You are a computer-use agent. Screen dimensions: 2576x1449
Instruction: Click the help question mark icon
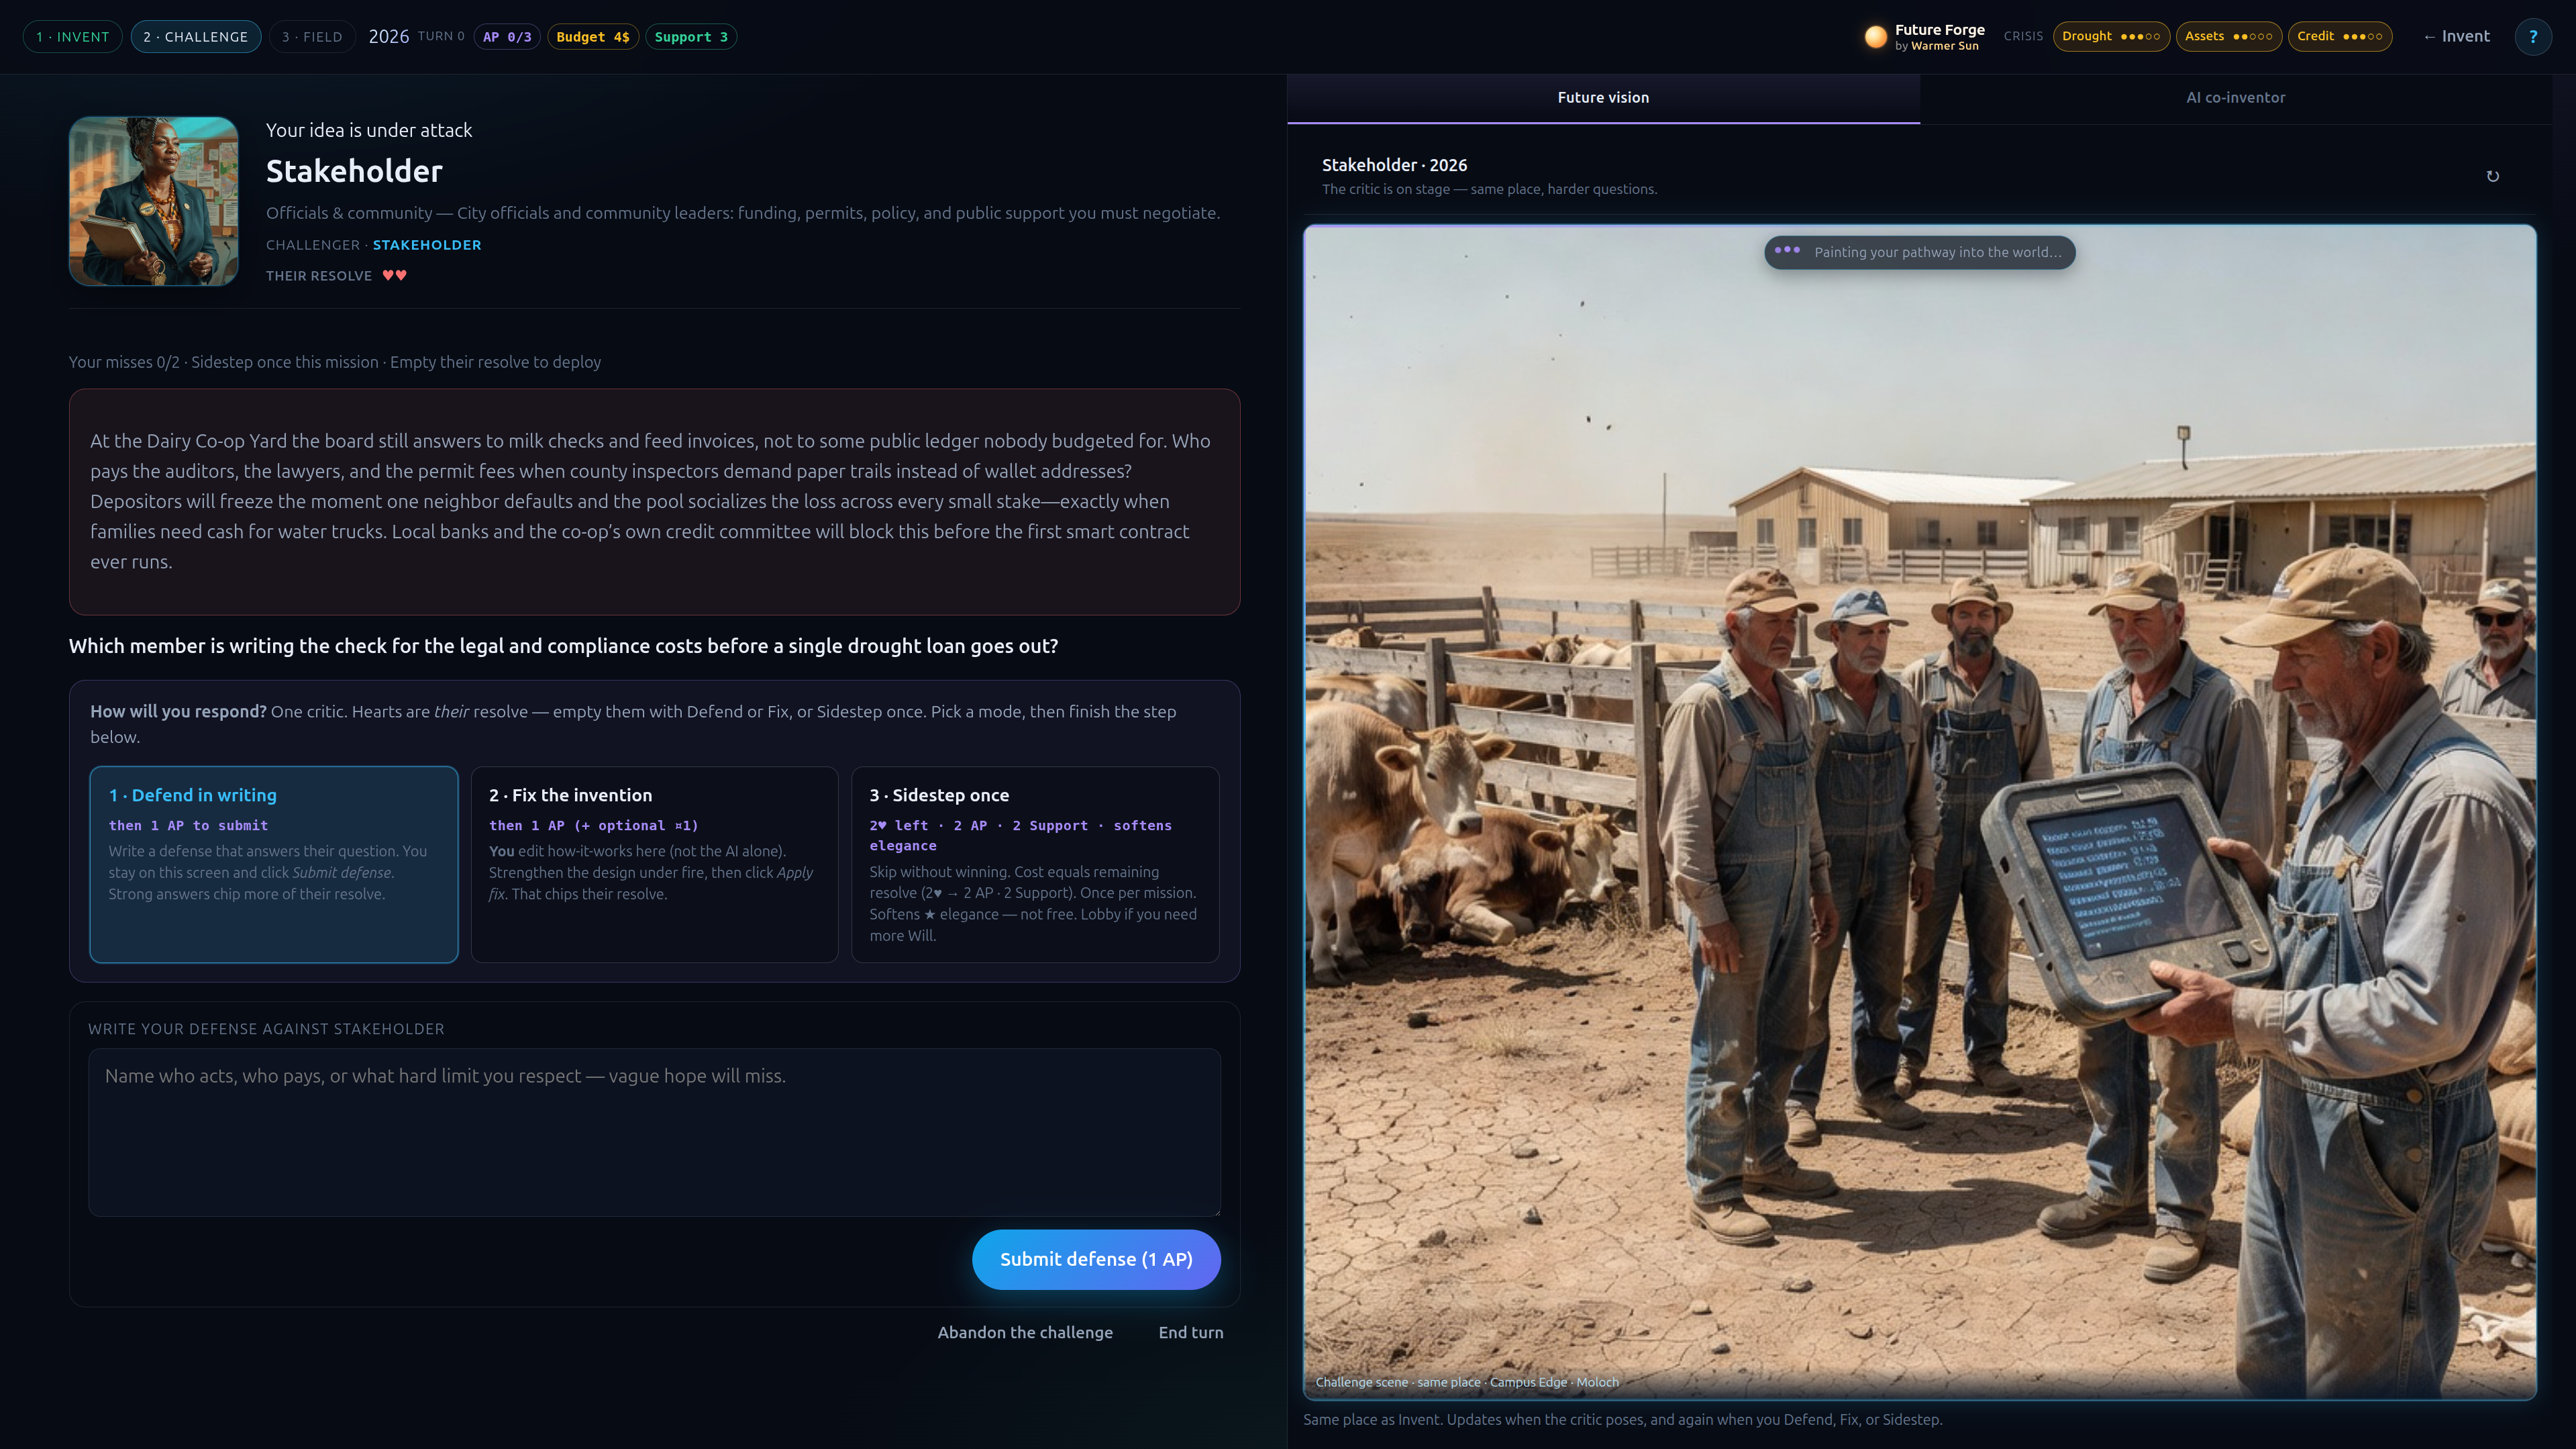2532,37
